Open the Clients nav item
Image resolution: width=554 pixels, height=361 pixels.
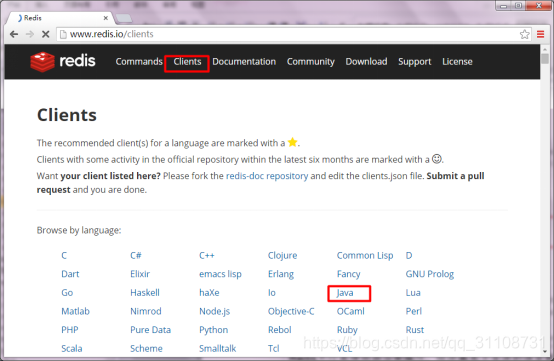[187, 61]
